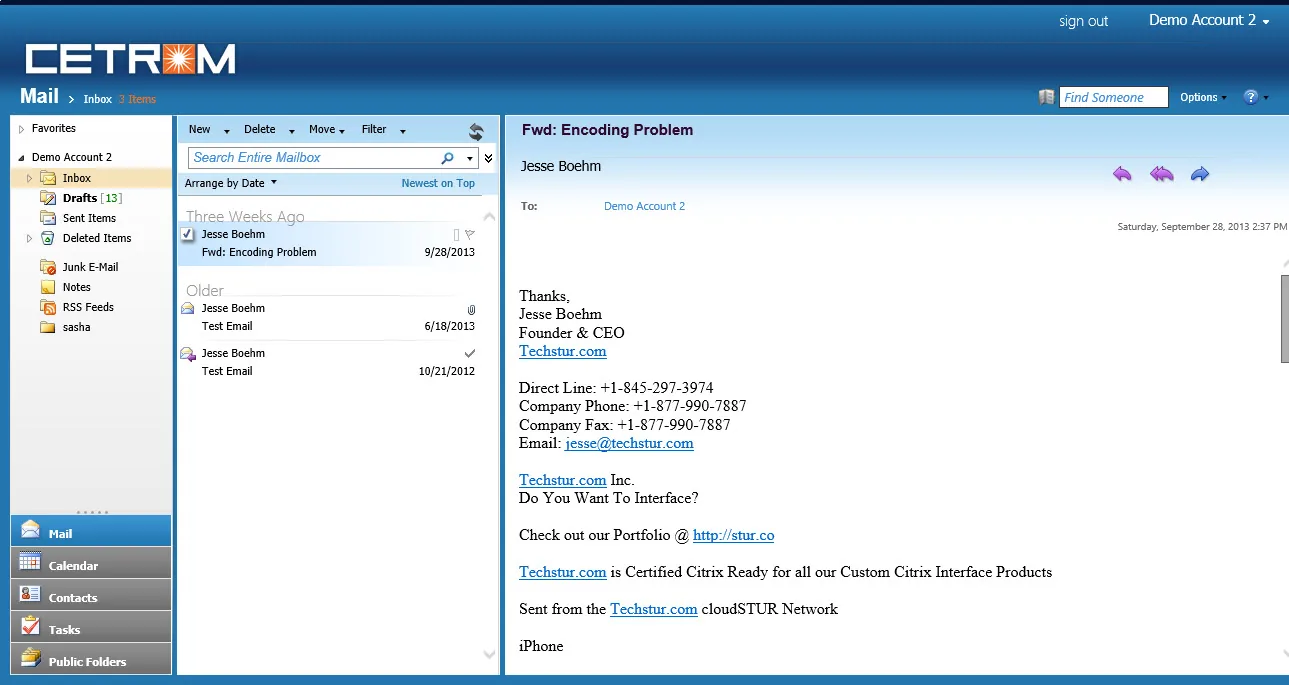Open the http://stur.co portfolio link
1289x685 pixels.
tap(733, 535)
